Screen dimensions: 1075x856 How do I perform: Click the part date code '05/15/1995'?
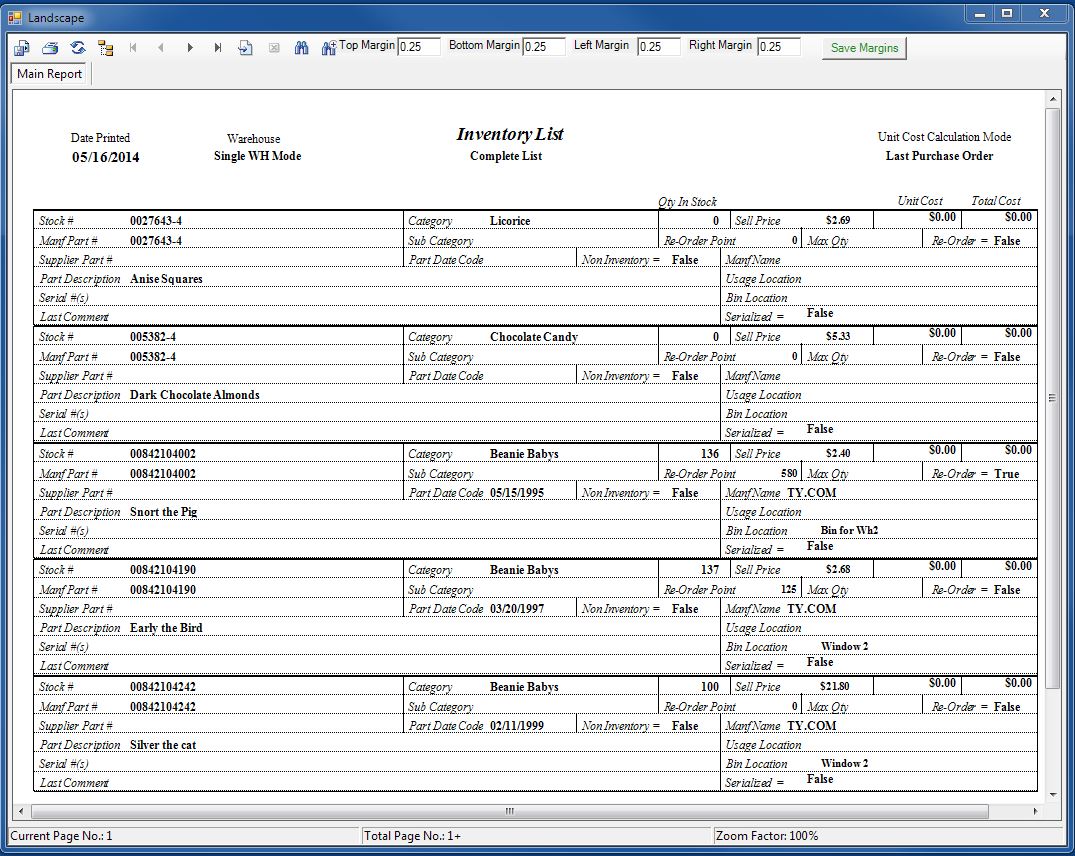point(517,493)
